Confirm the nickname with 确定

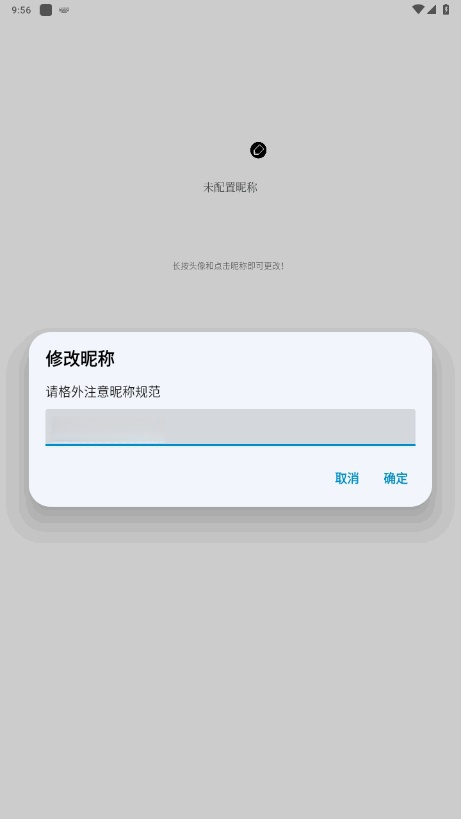396,478
